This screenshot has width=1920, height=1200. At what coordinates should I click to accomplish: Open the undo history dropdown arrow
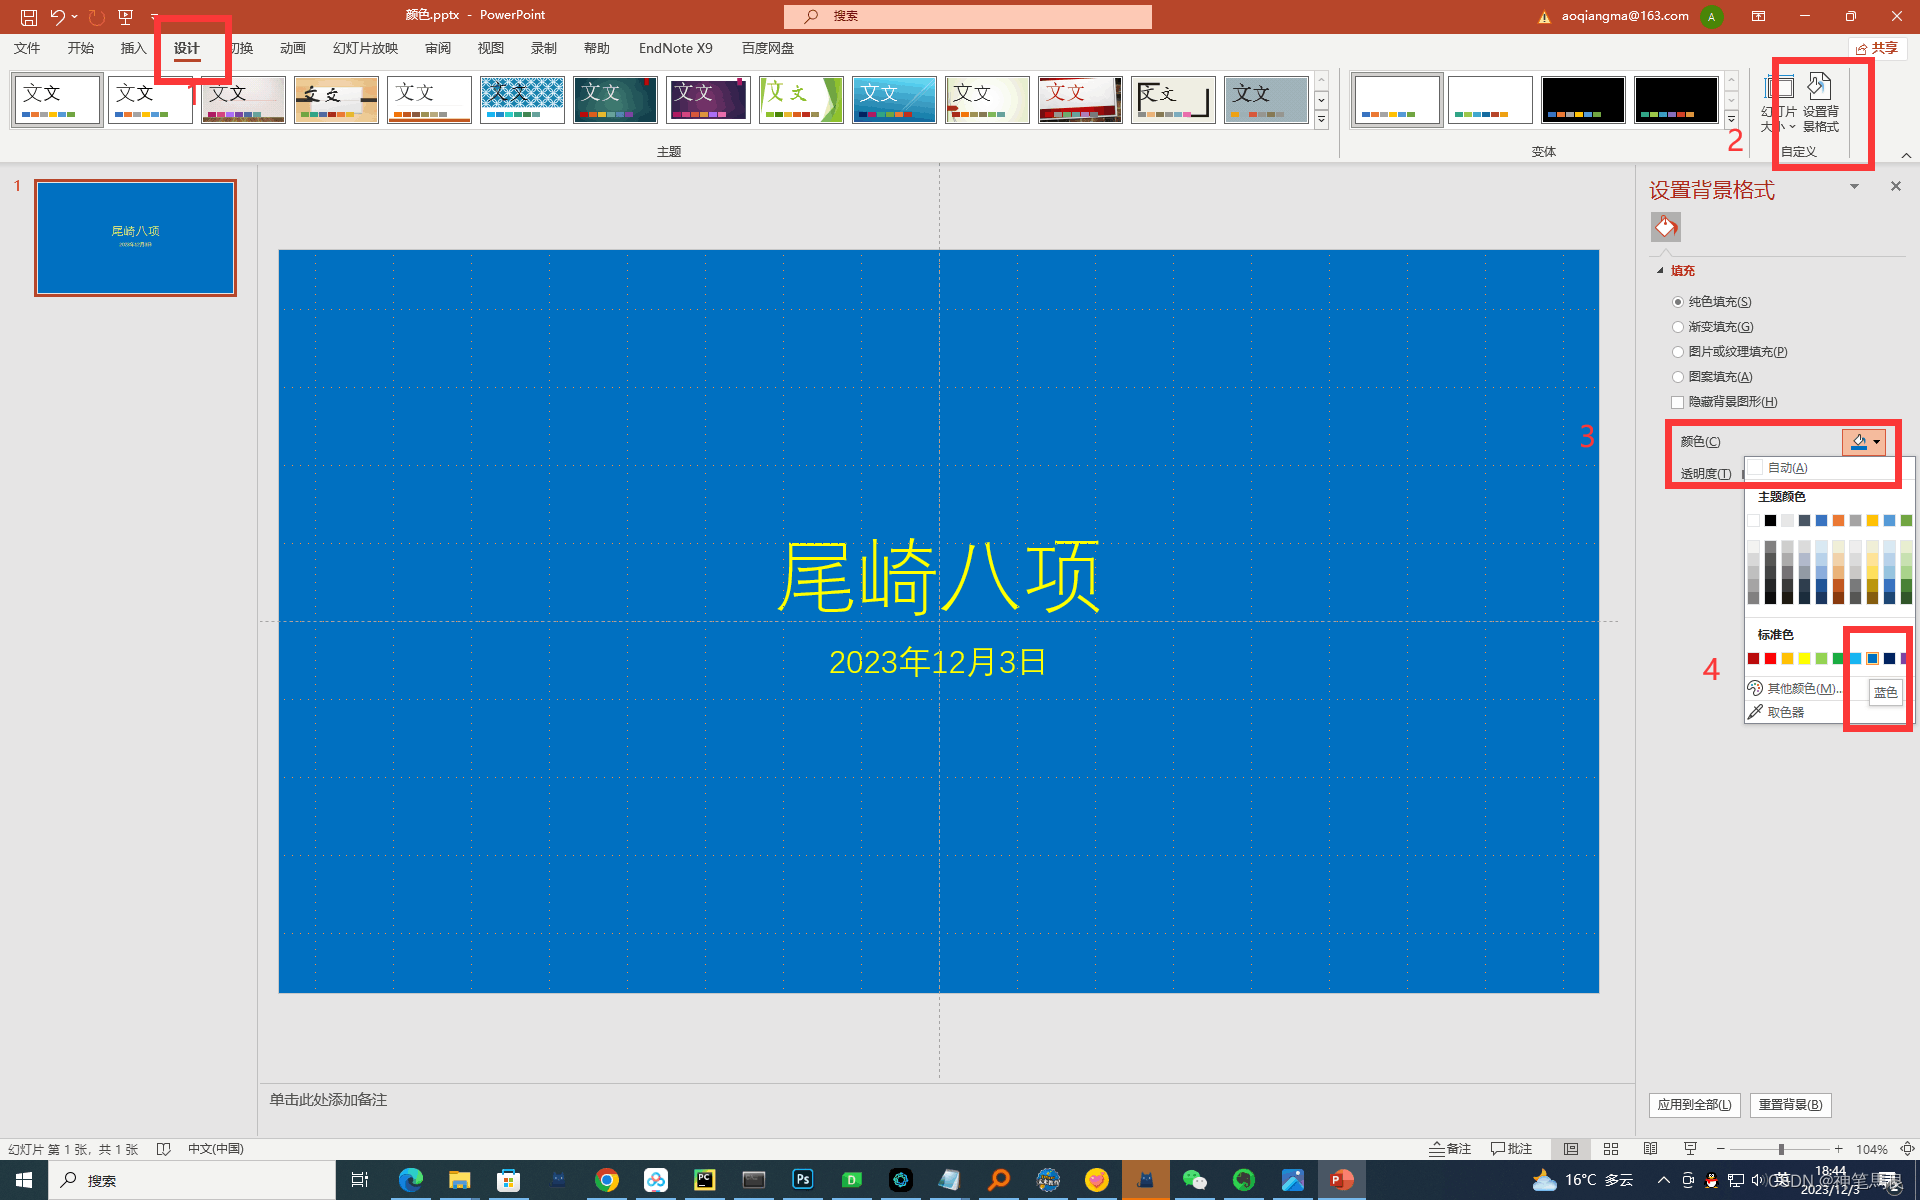(x=75, y=17)
